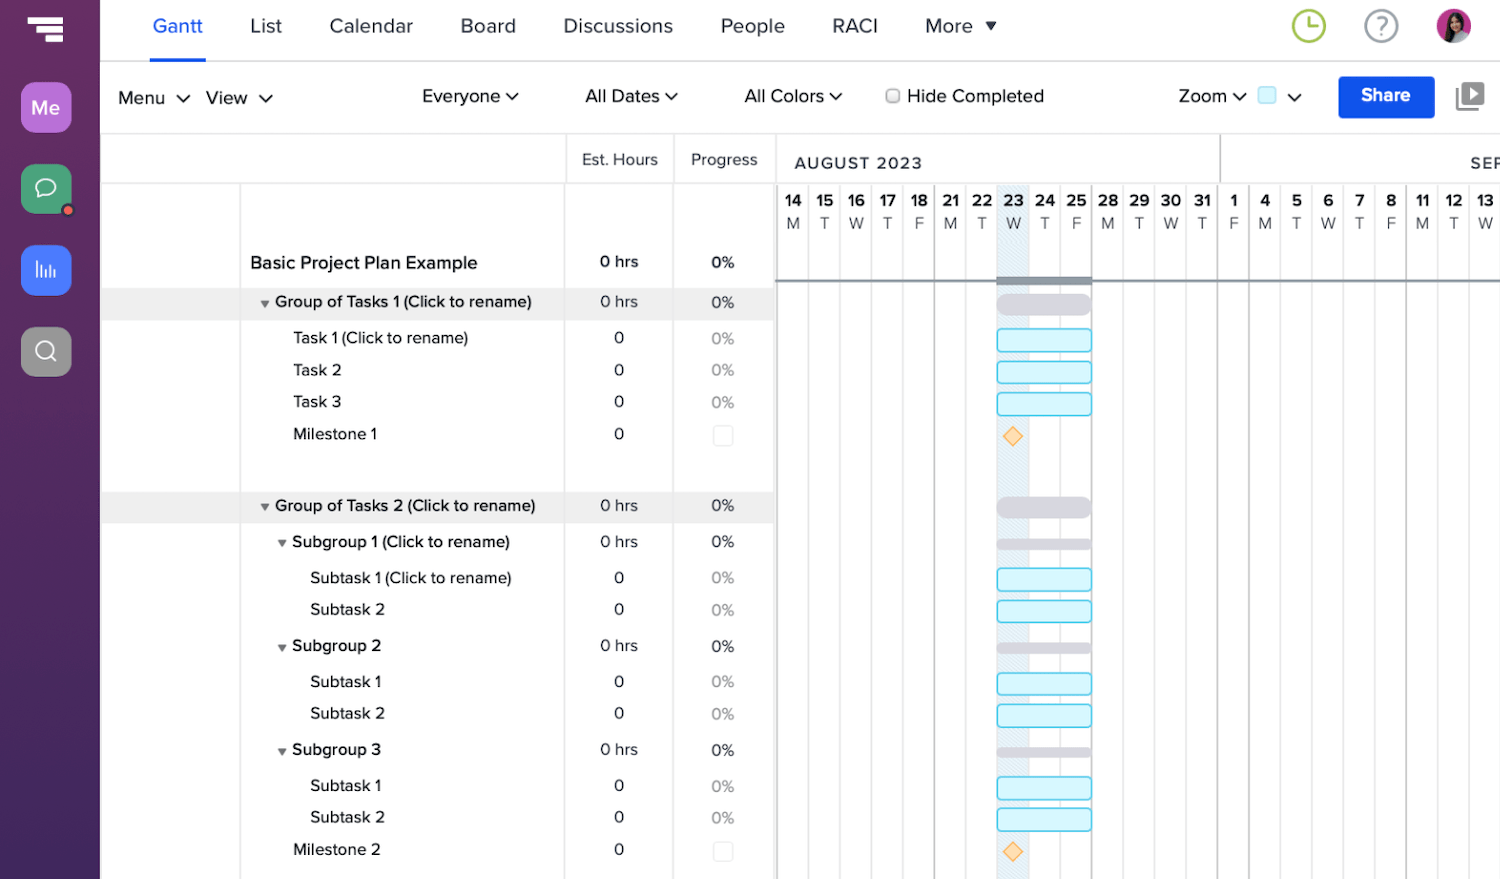Switch to the Calendar tab
The width and height of the screenshot is (1500, 879).
point(370,26)
